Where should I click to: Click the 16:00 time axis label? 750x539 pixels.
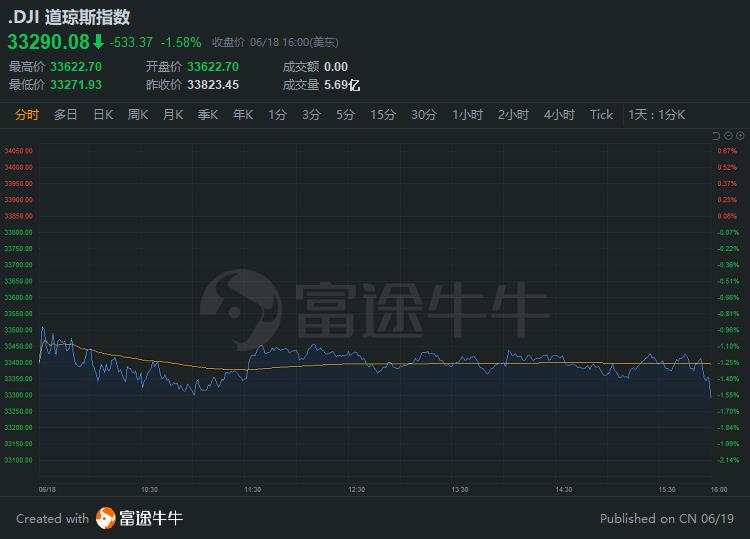719,490
